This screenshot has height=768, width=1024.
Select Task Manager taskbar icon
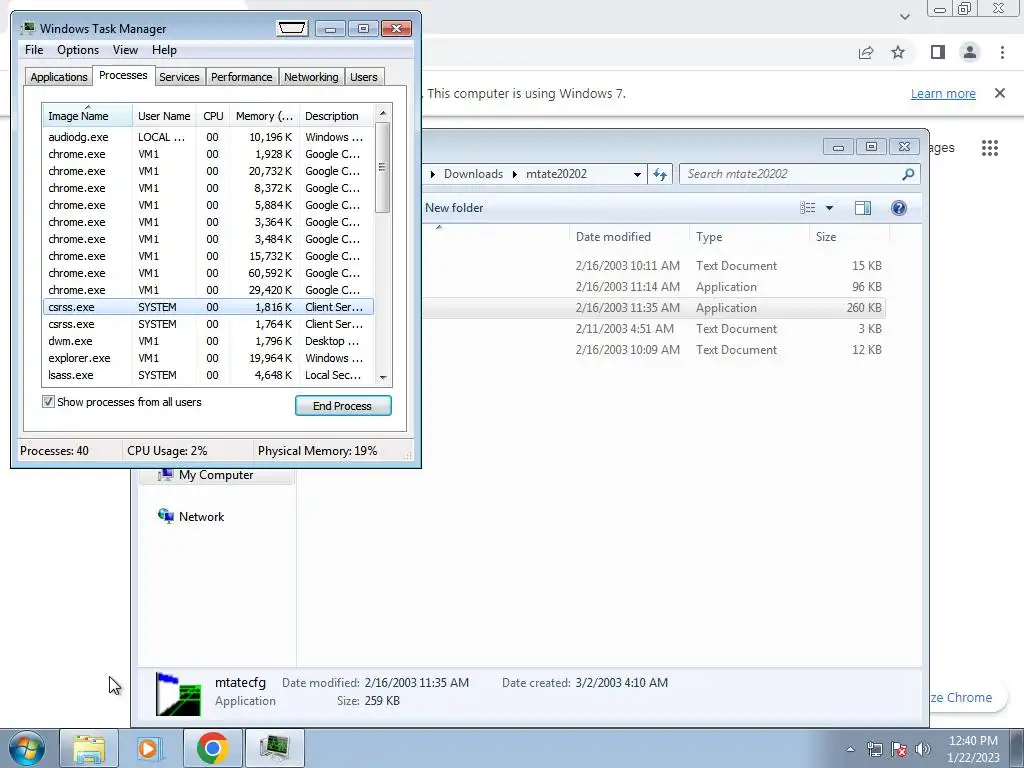pos(274,748)
